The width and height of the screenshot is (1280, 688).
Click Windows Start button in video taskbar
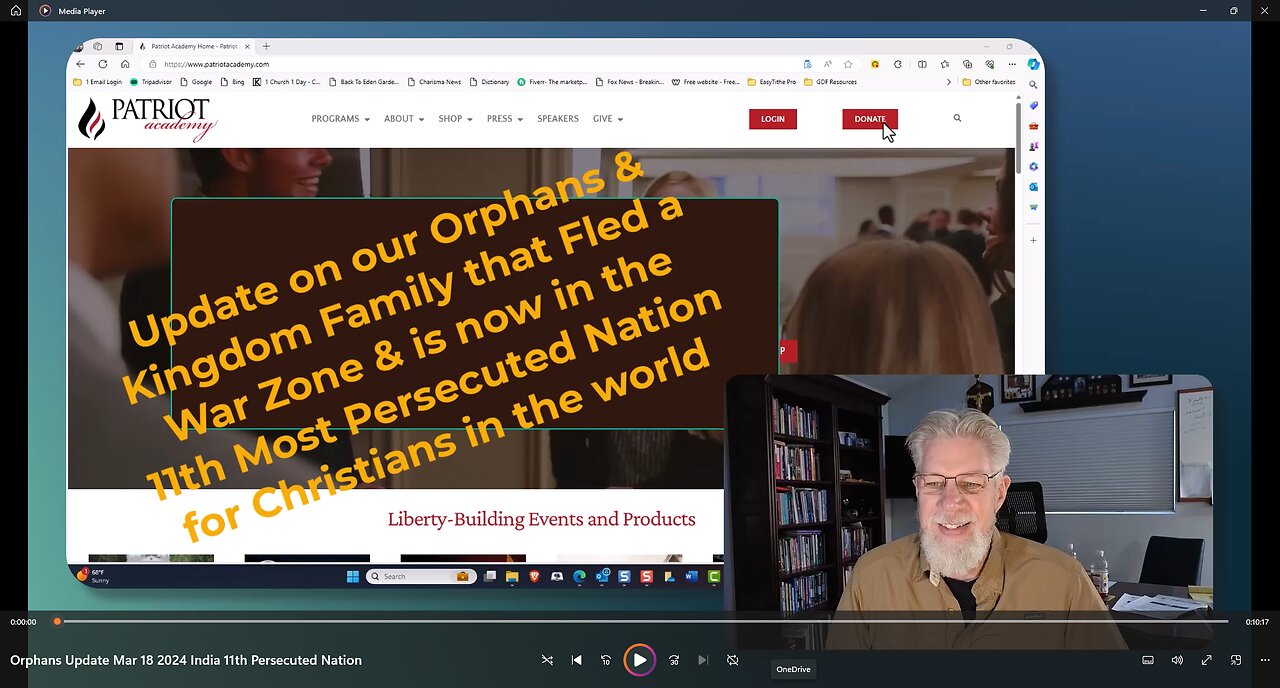click(352, 576)
